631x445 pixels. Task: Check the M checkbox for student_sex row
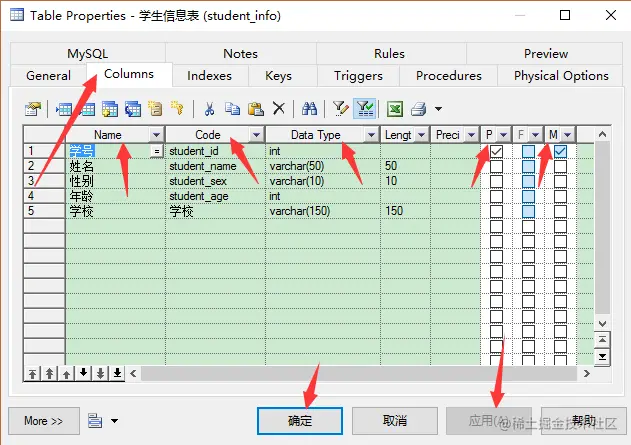560,181
